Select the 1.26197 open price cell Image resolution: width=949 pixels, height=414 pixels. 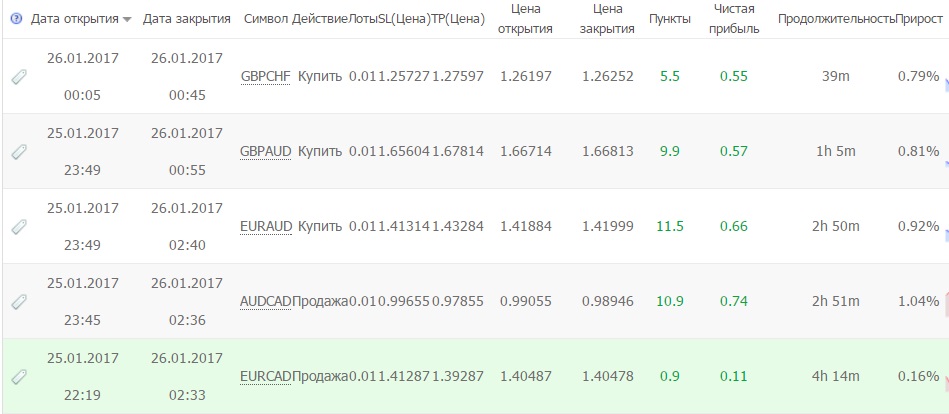pos(526,76)
